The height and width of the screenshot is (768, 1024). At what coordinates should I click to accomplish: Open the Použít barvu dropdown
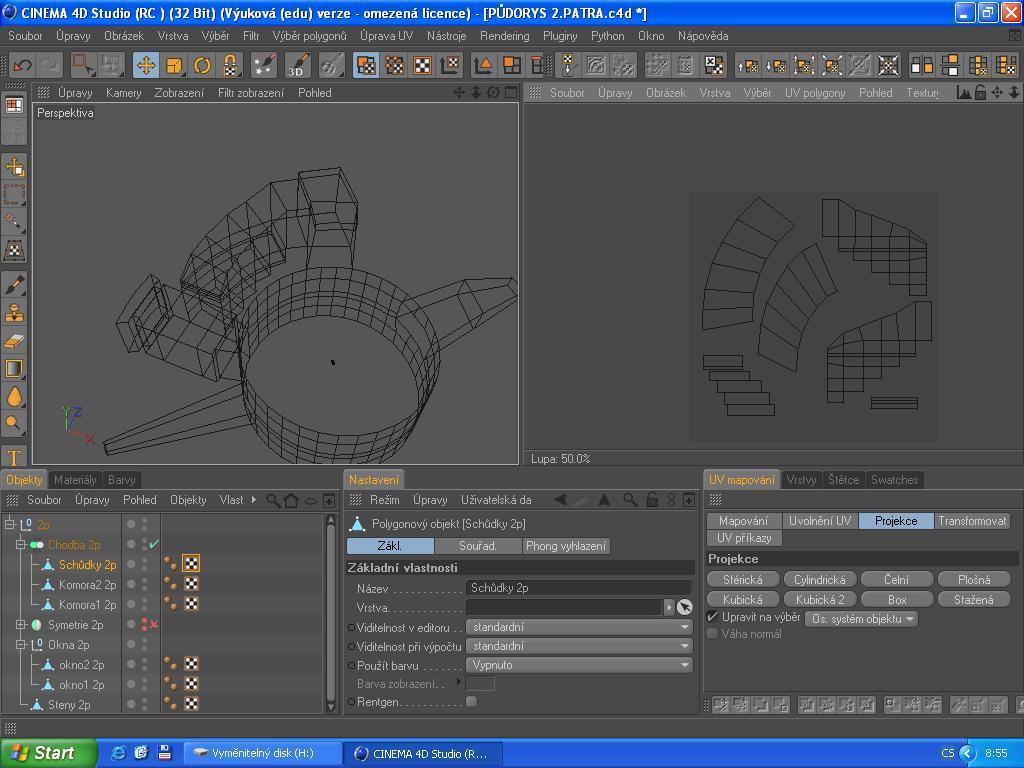579,665
